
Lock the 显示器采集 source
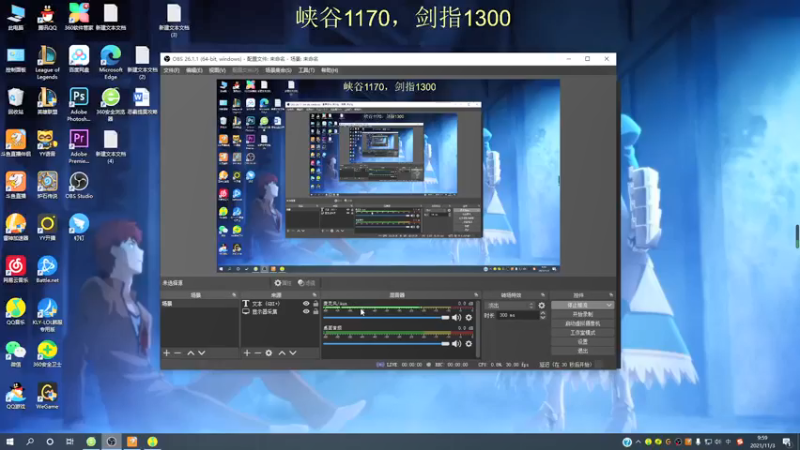pos(316,311)
